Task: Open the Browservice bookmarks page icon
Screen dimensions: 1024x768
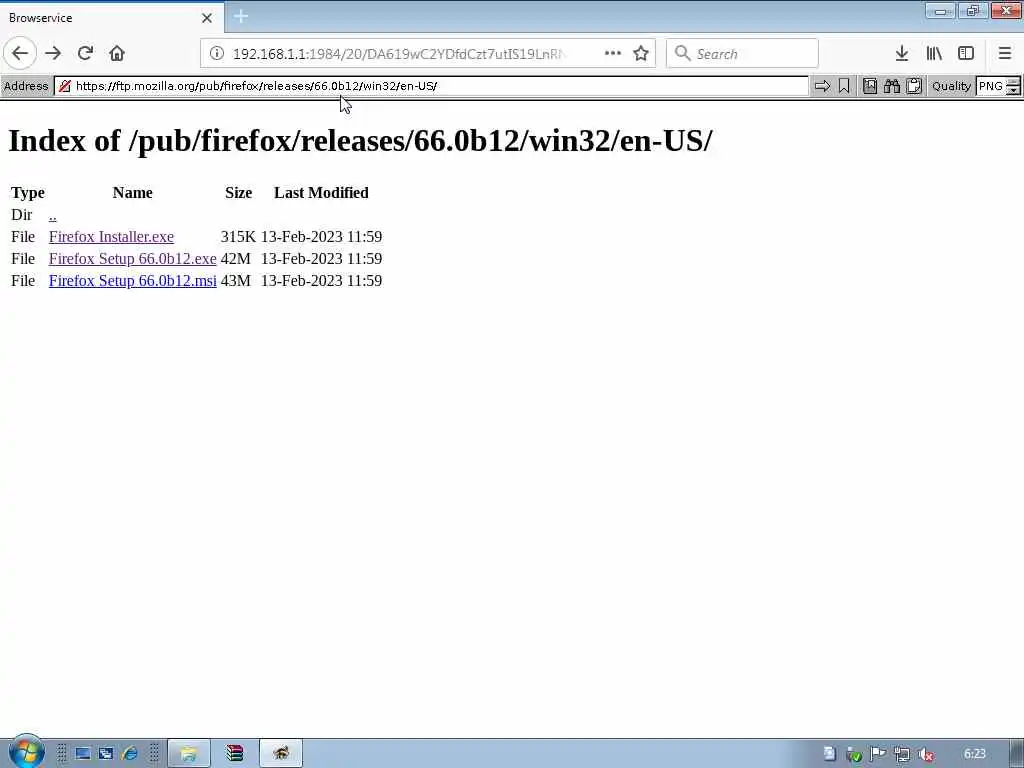Action: (x=870, y=86)
